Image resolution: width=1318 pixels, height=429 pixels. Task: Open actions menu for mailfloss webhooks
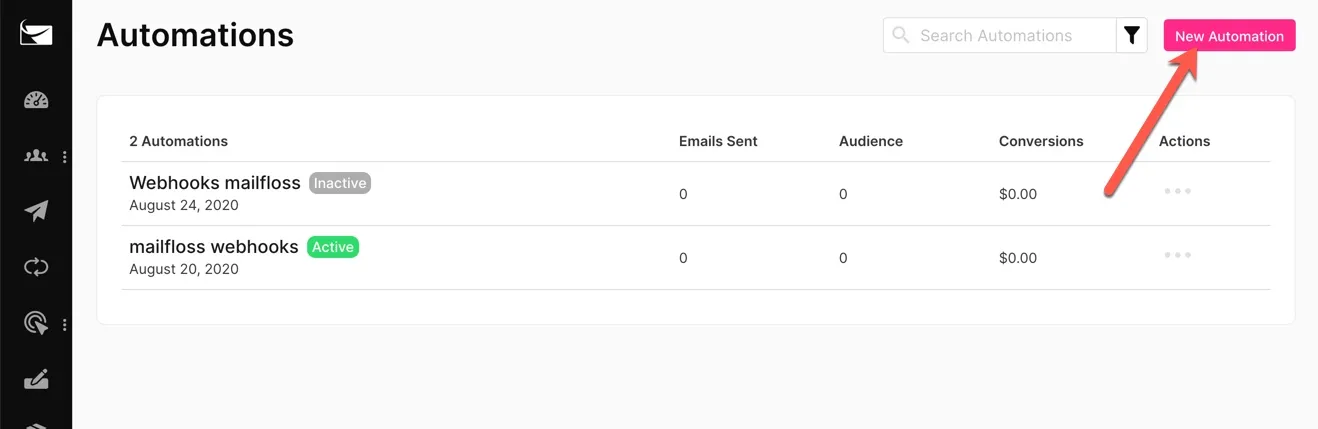point(1177,255)
